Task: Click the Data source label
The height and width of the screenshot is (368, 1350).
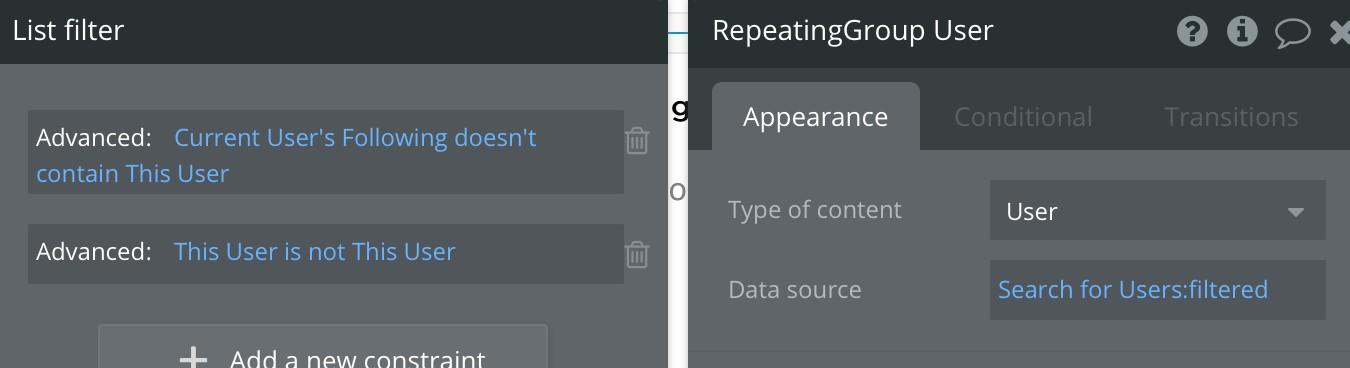Action: pyautogui.click(x=794, y=290)
